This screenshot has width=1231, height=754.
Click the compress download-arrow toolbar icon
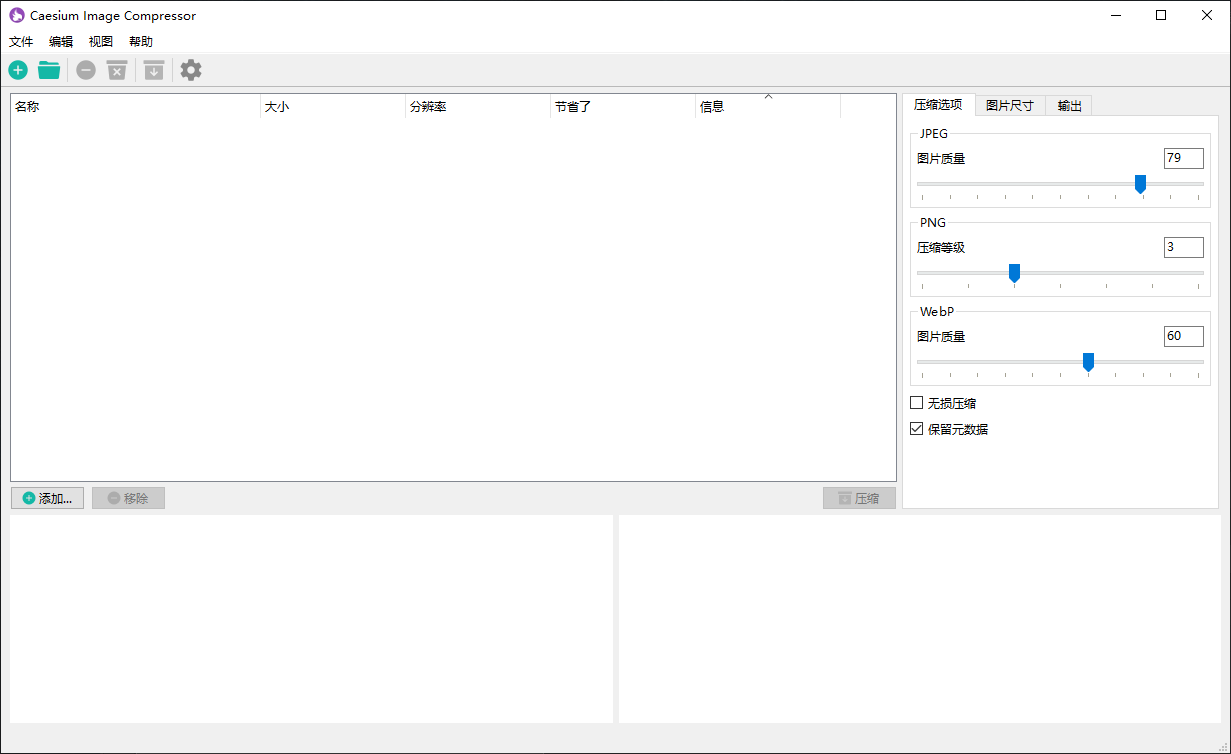[153, 70]
